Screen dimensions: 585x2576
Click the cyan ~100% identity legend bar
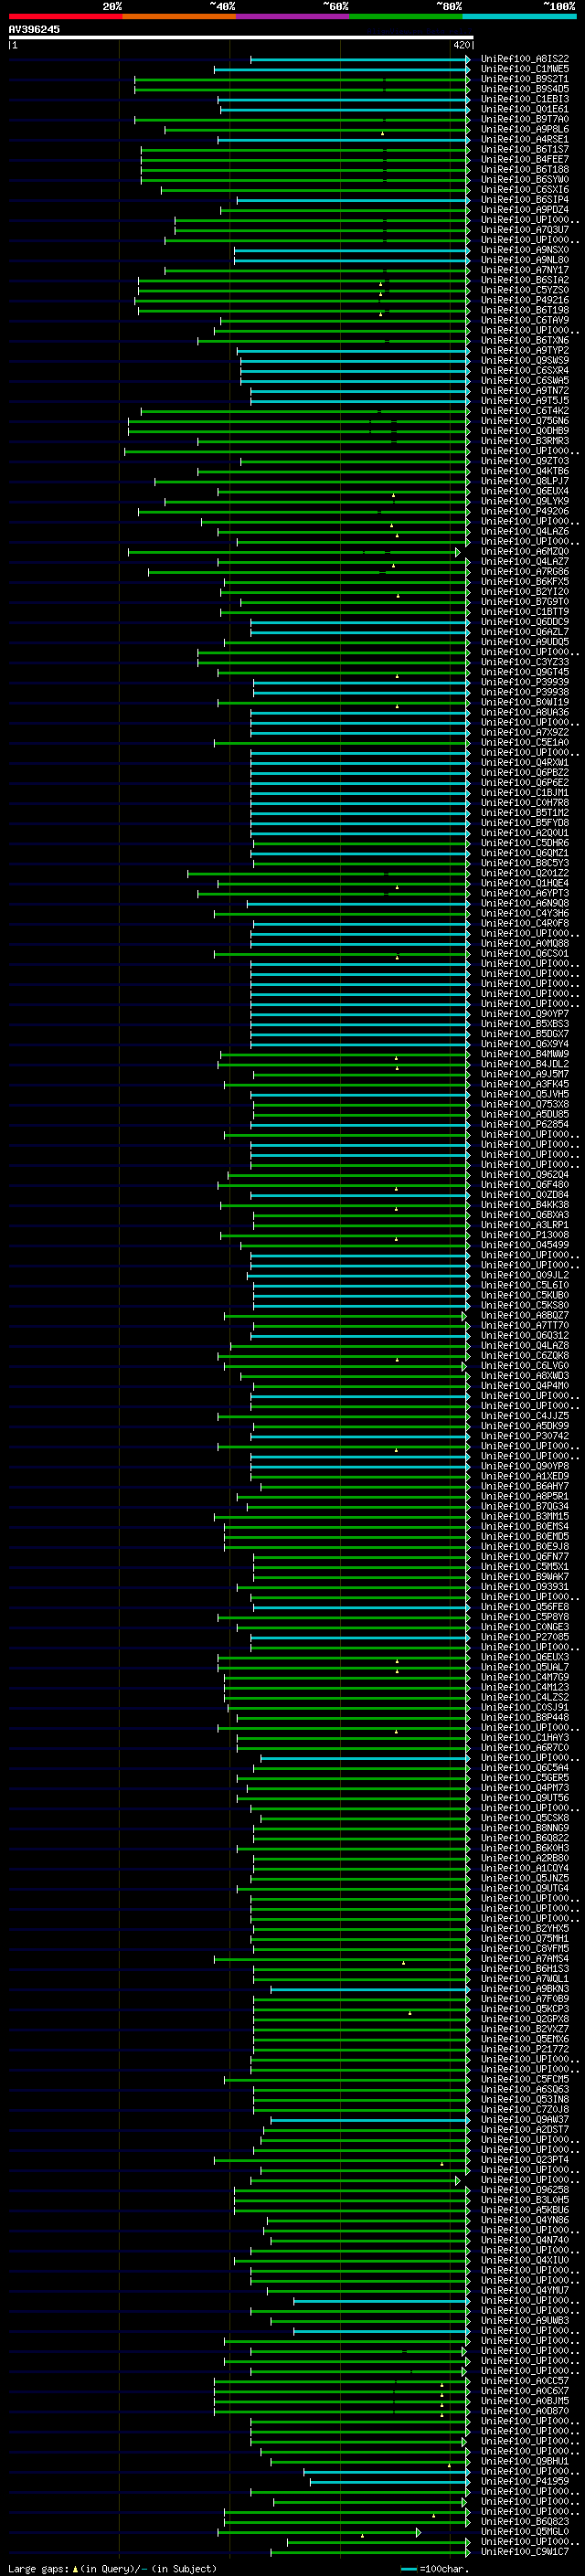pos(520,16)
